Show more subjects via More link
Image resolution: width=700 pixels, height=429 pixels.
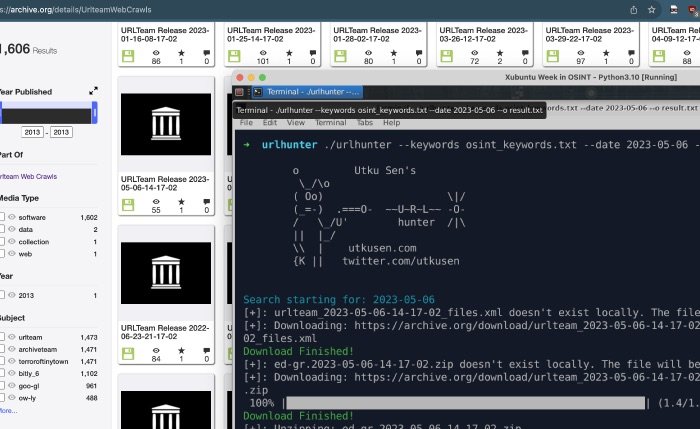(x=8, y=411)
